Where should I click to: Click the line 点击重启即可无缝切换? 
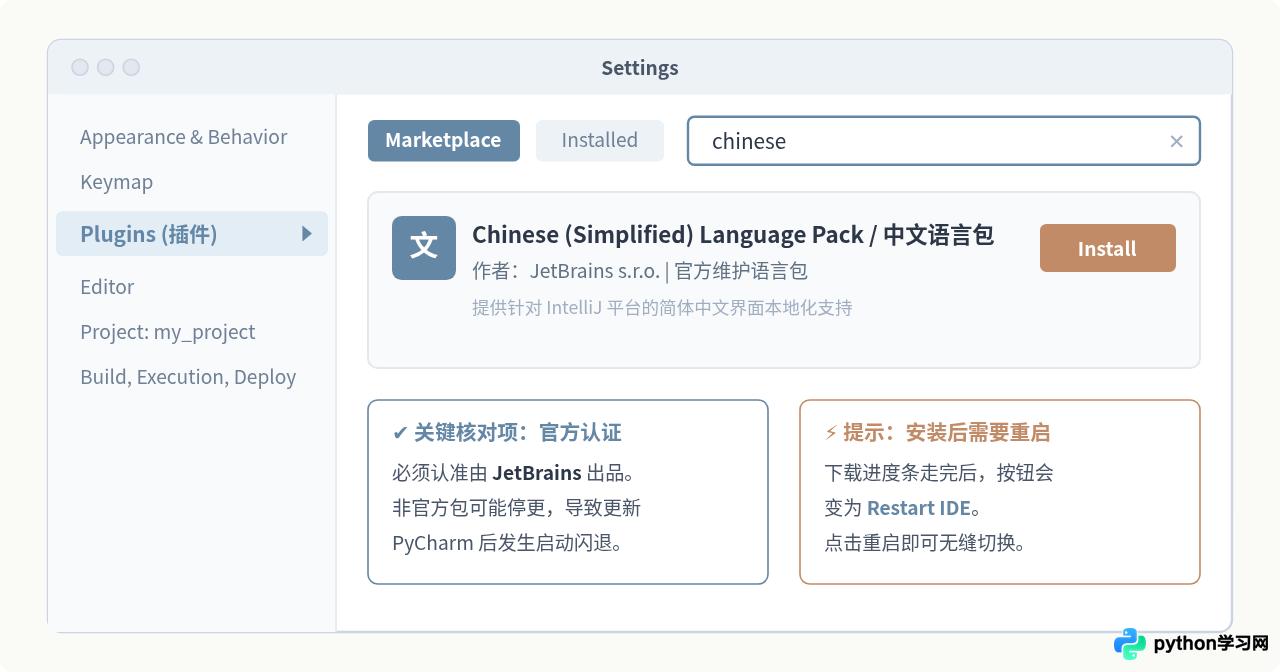[x=925, y=544]
